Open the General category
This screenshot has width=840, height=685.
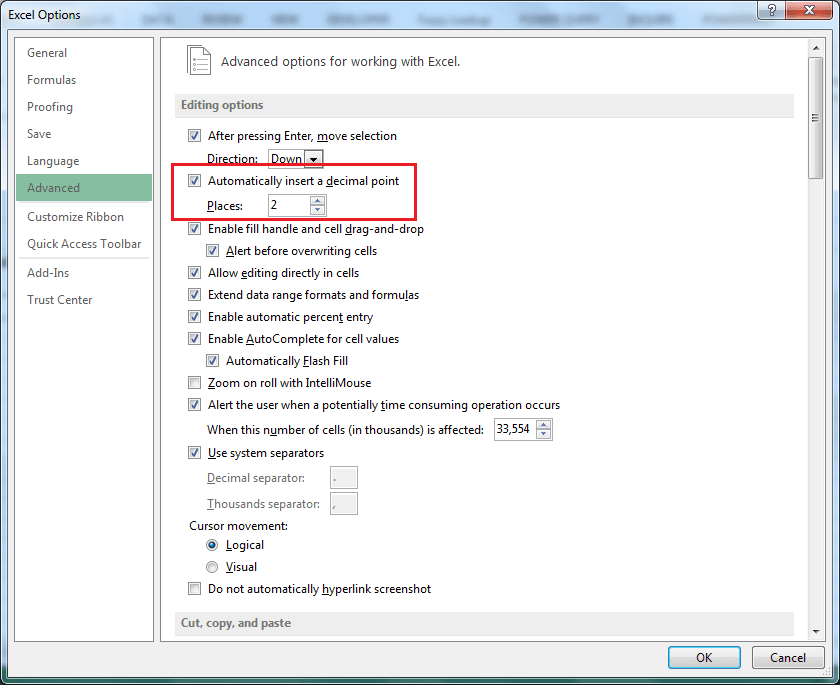47,53
